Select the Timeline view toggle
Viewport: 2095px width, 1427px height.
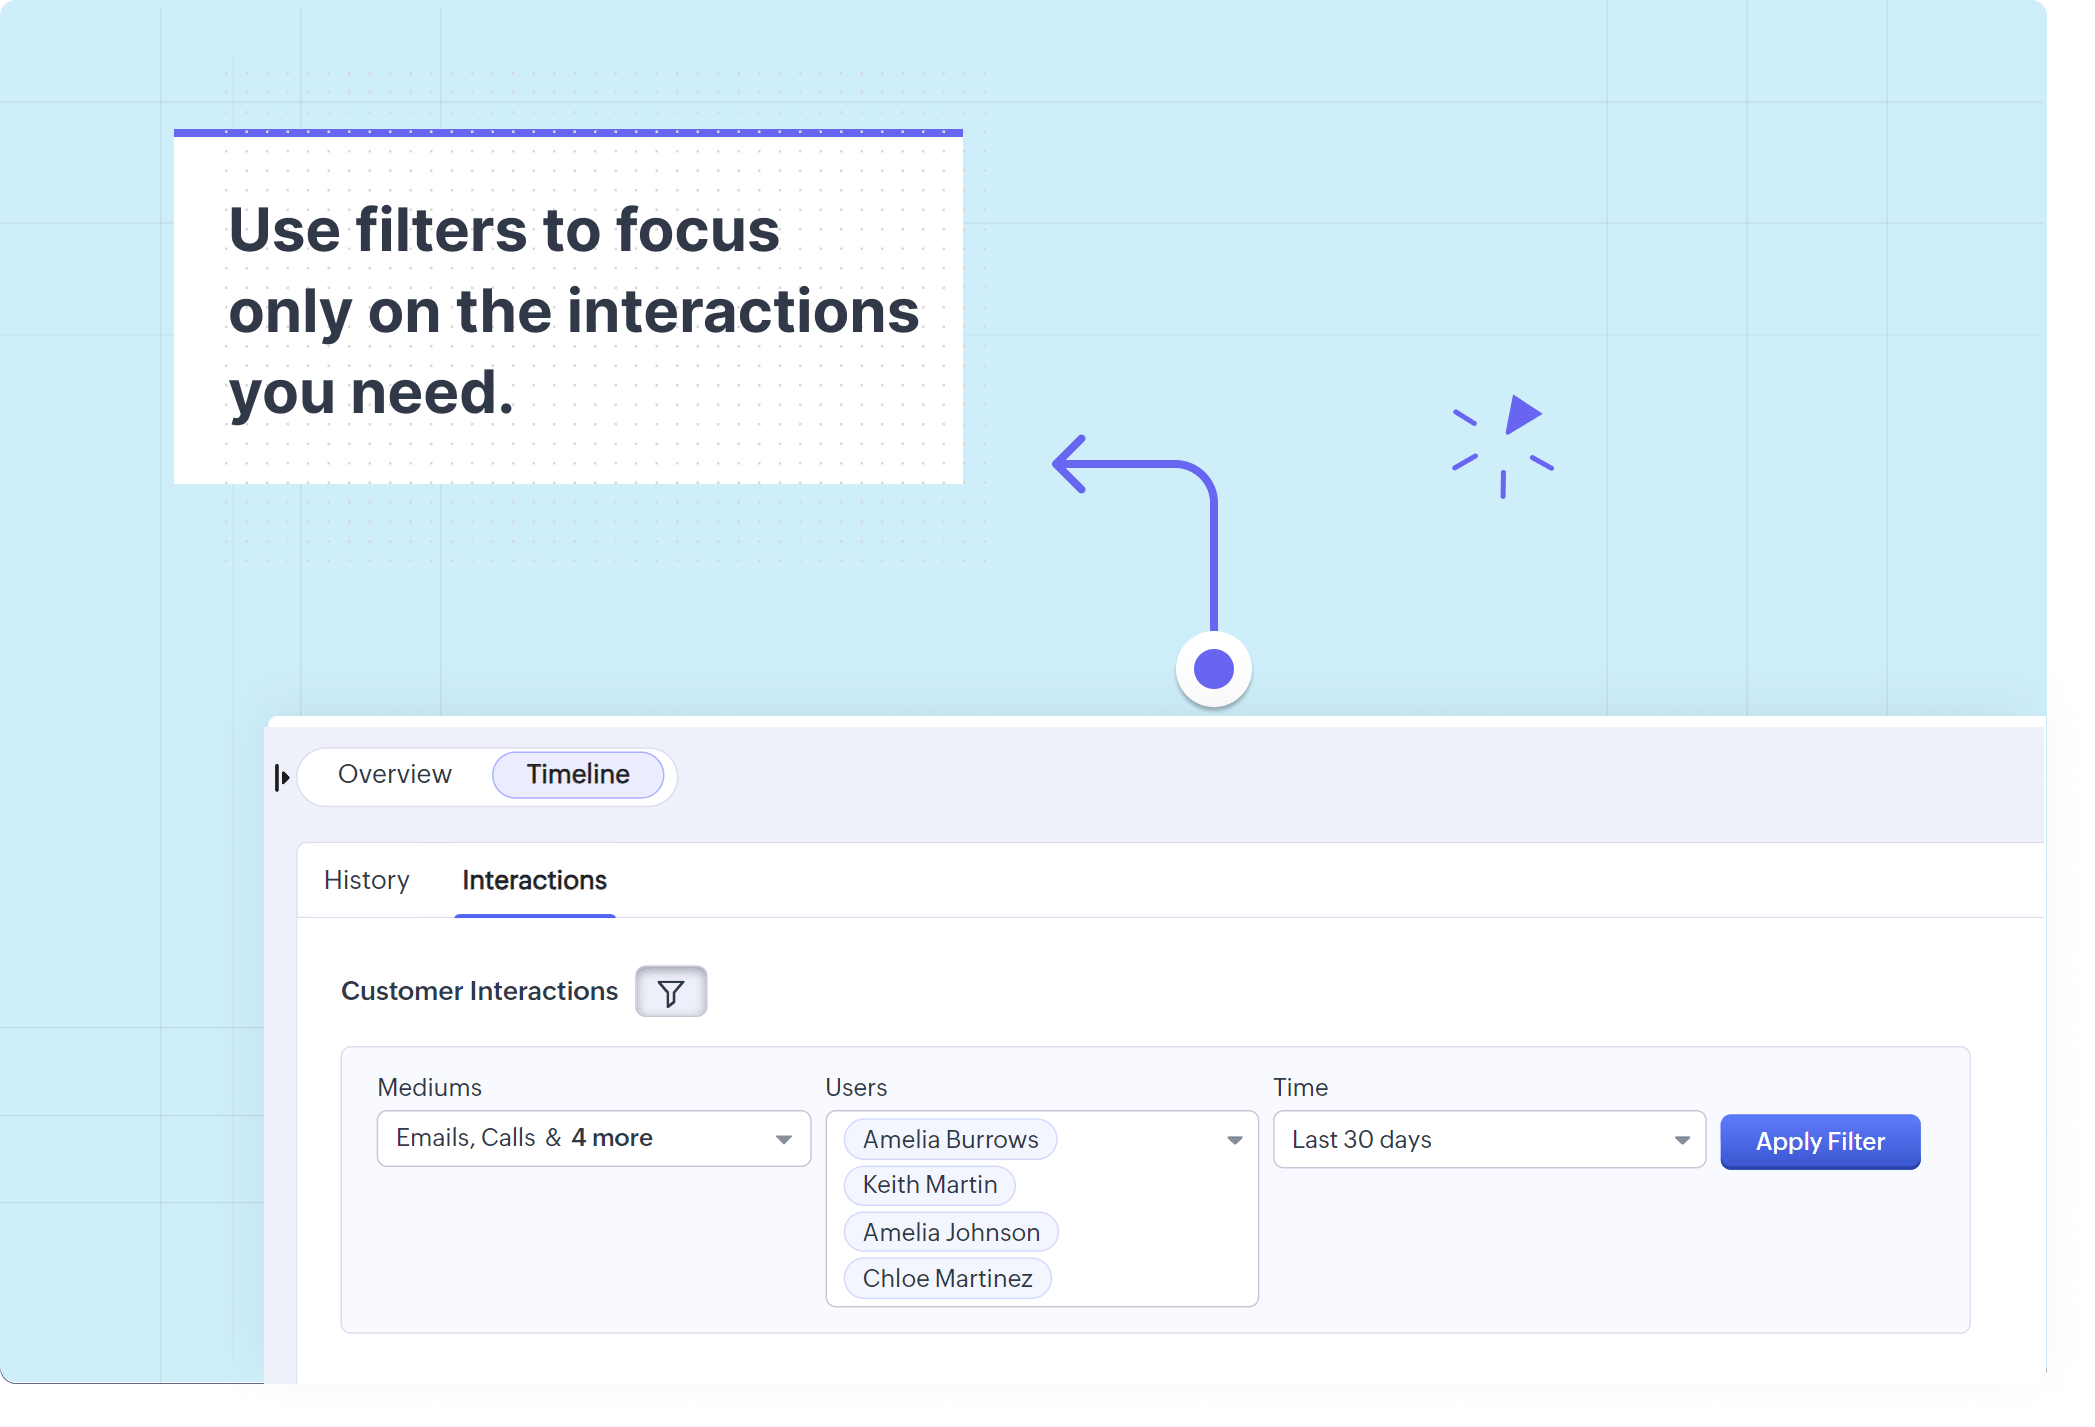click(x=578, y=775)
